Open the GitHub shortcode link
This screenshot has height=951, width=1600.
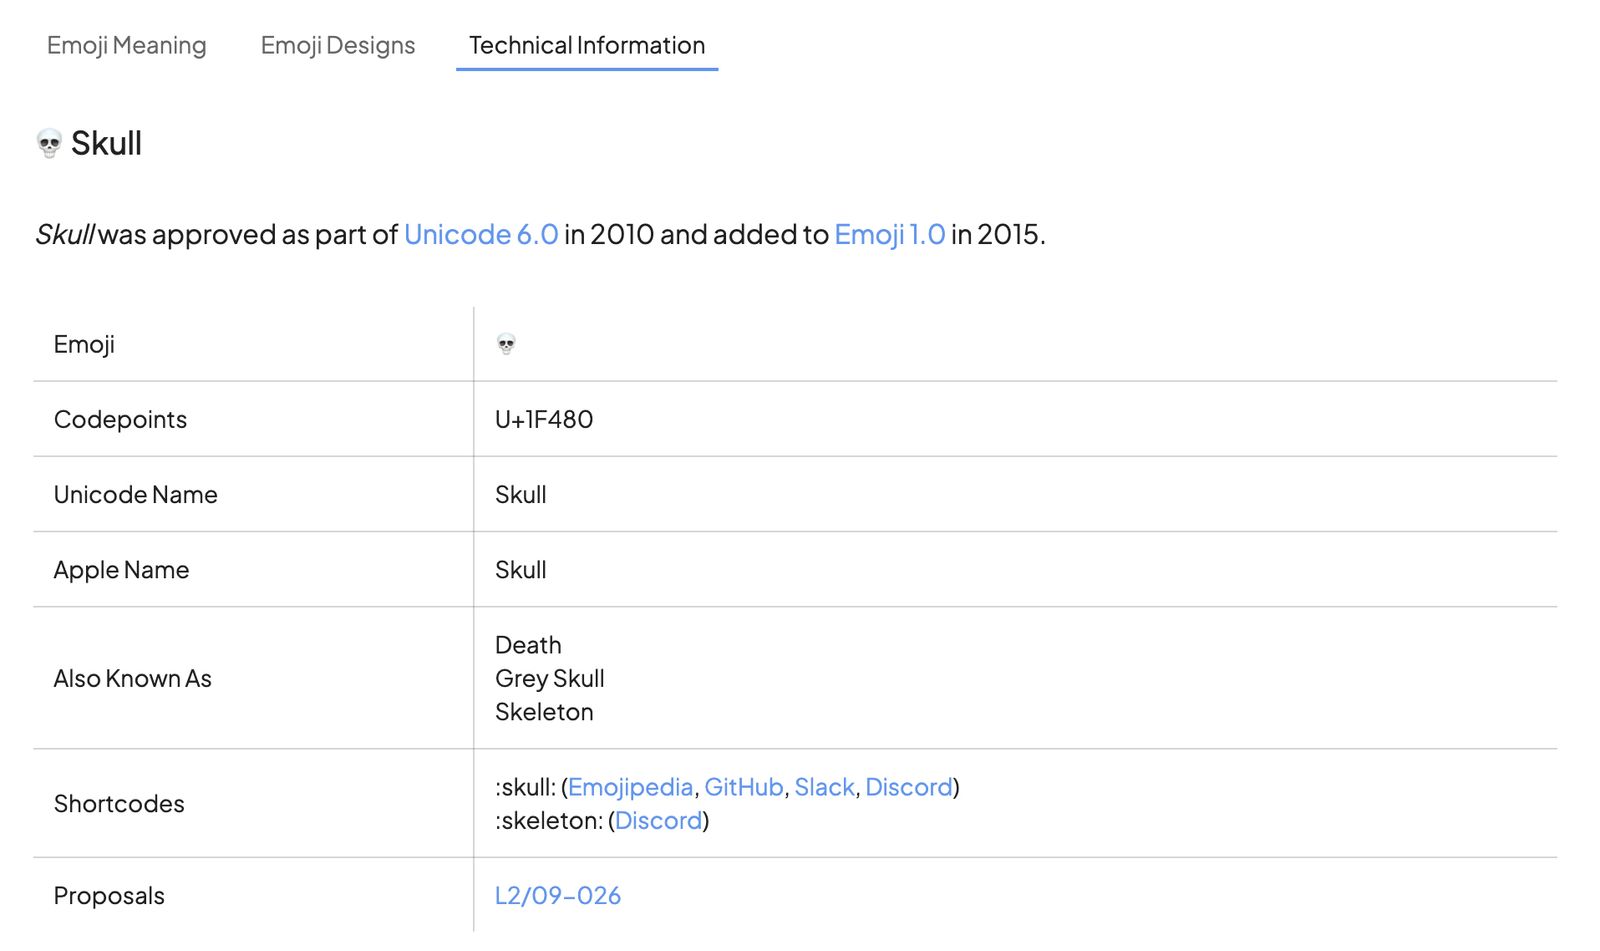[x=744, y=787]
